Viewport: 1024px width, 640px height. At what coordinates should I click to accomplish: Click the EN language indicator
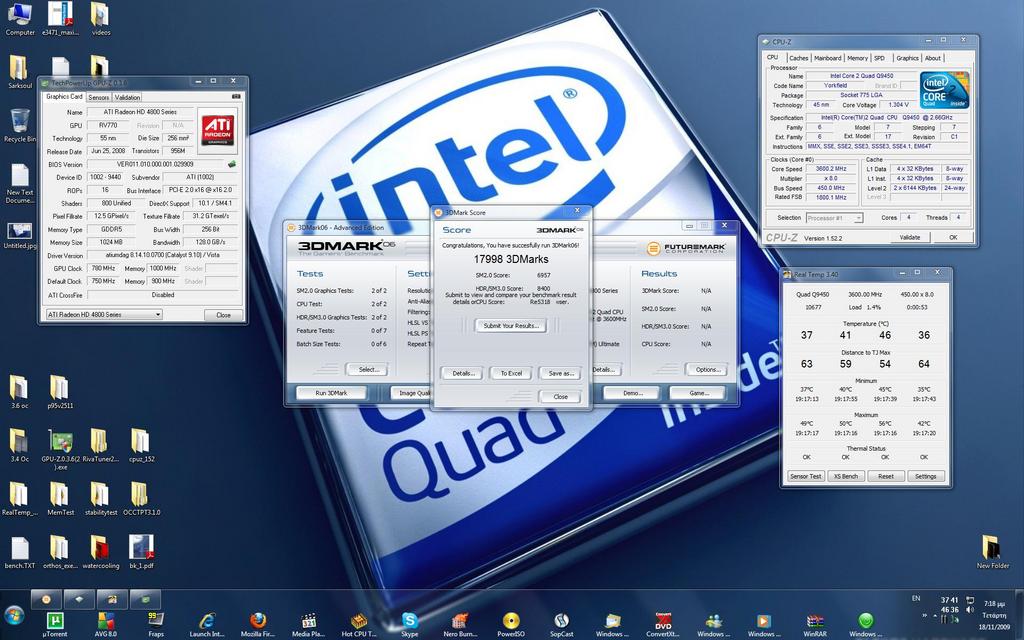[x=916, y=598]
